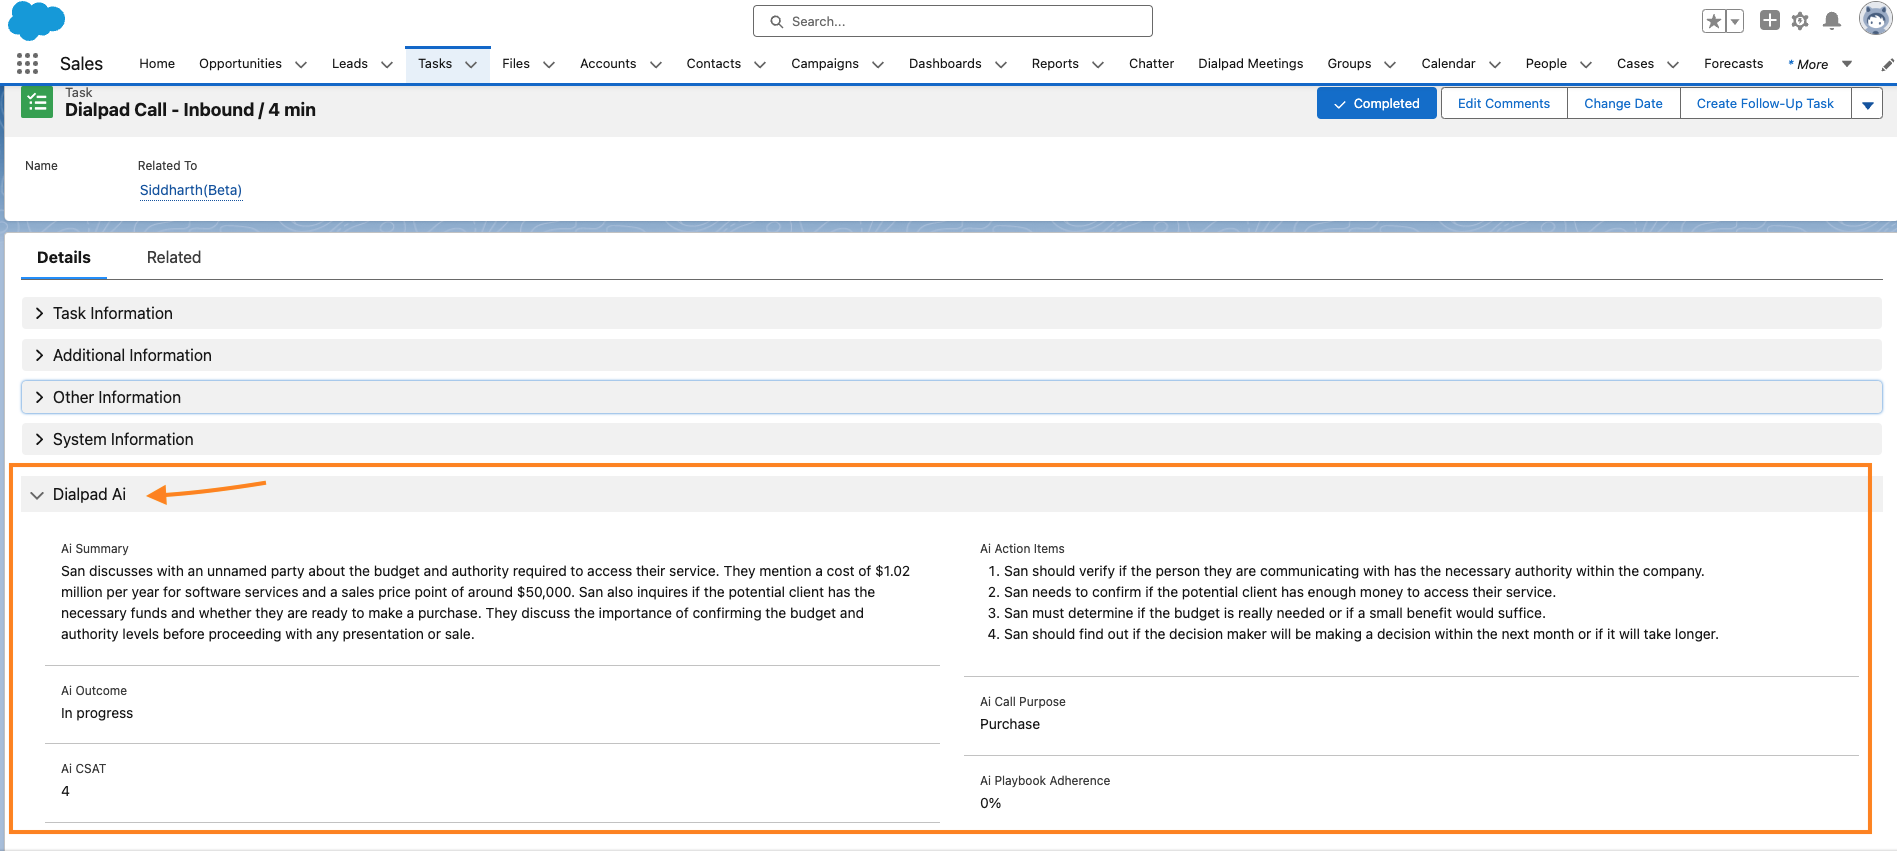
Task: Open the Leads tab
Action: (x=350, y=64)
